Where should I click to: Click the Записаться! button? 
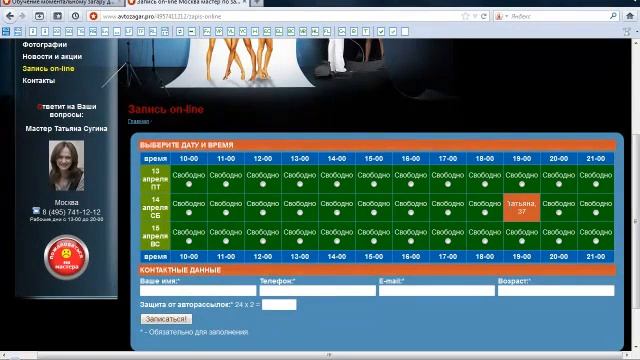[x=166, y=319]
